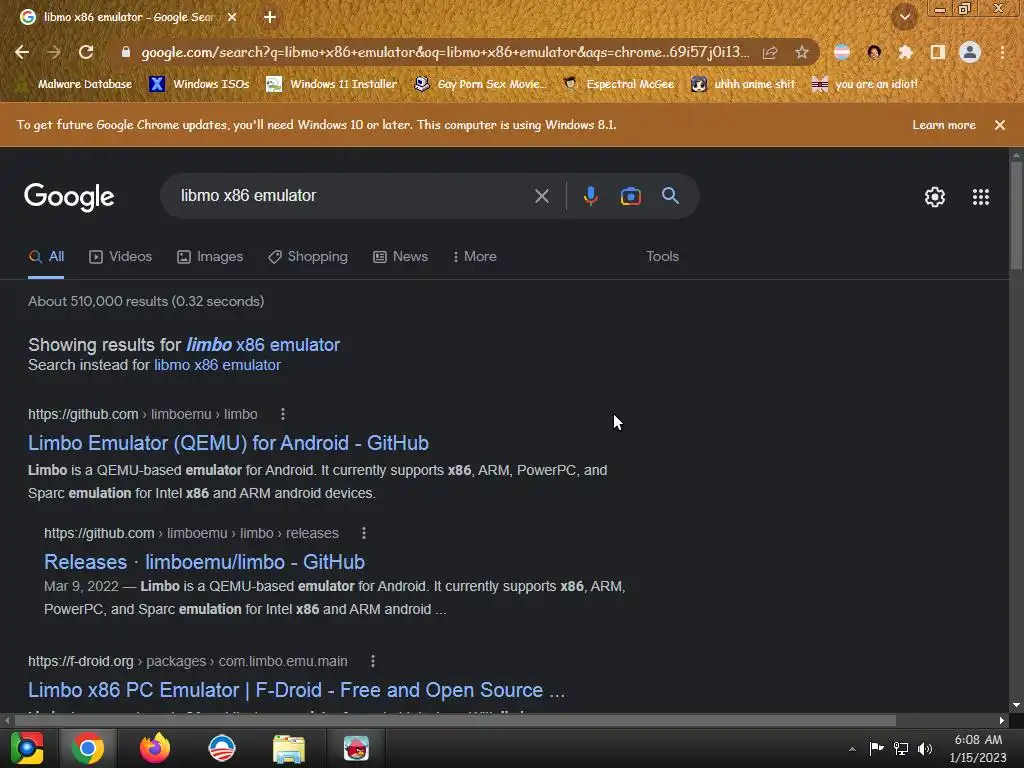Open the Extensions puzzle icon
This screenshot has width=1024, height=768.
[x=905, y=52]
